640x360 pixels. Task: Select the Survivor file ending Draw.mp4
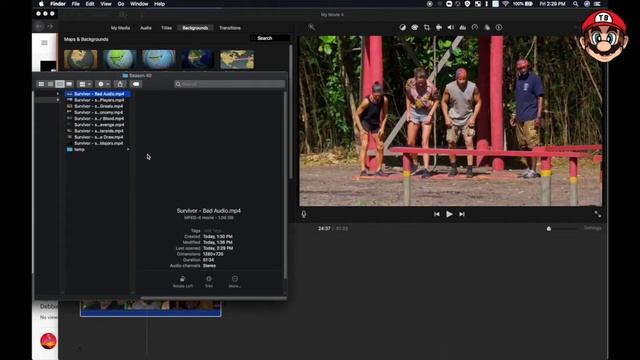[x=98, y=137]
